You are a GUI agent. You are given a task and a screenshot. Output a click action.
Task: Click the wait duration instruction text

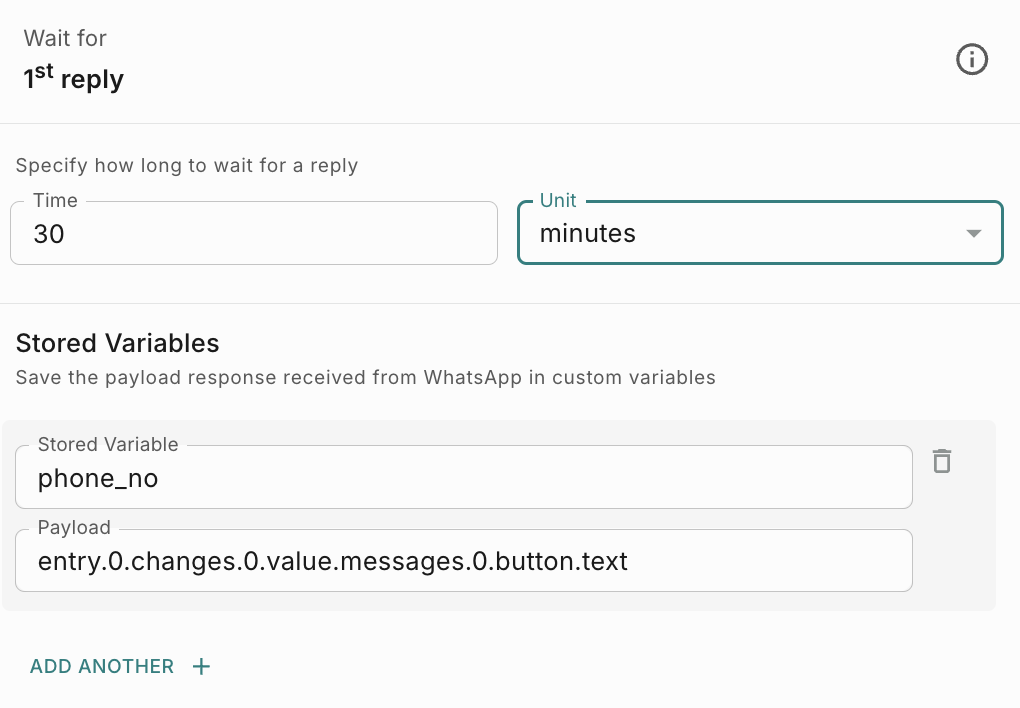[187, 166]
